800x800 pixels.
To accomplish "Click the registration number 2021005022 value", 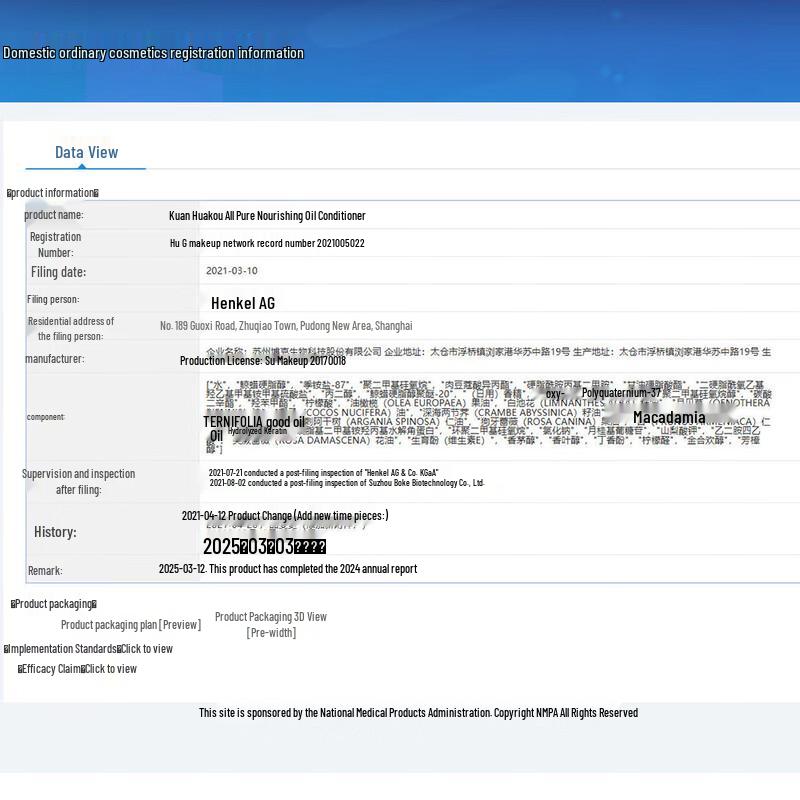I will tap(267, 243).
